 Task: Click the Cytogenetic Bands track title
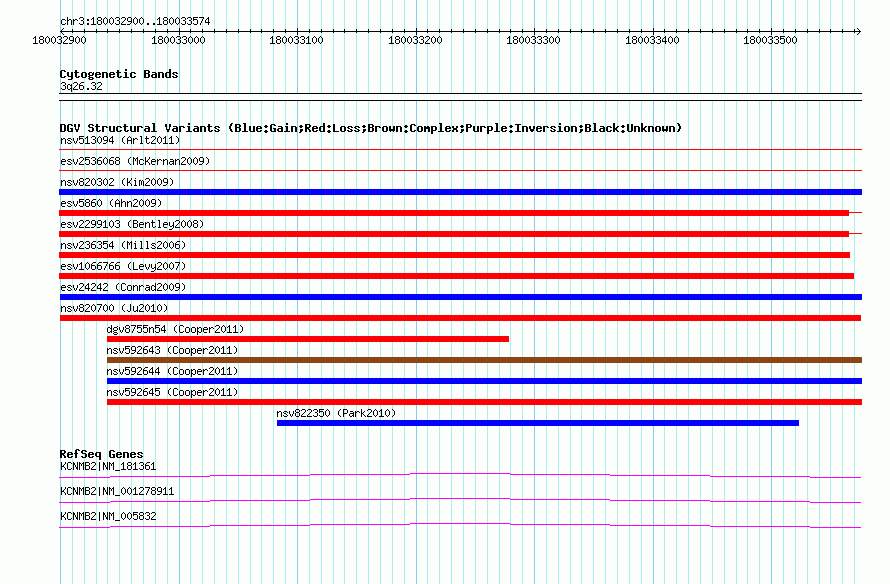[x=119, y=74]
